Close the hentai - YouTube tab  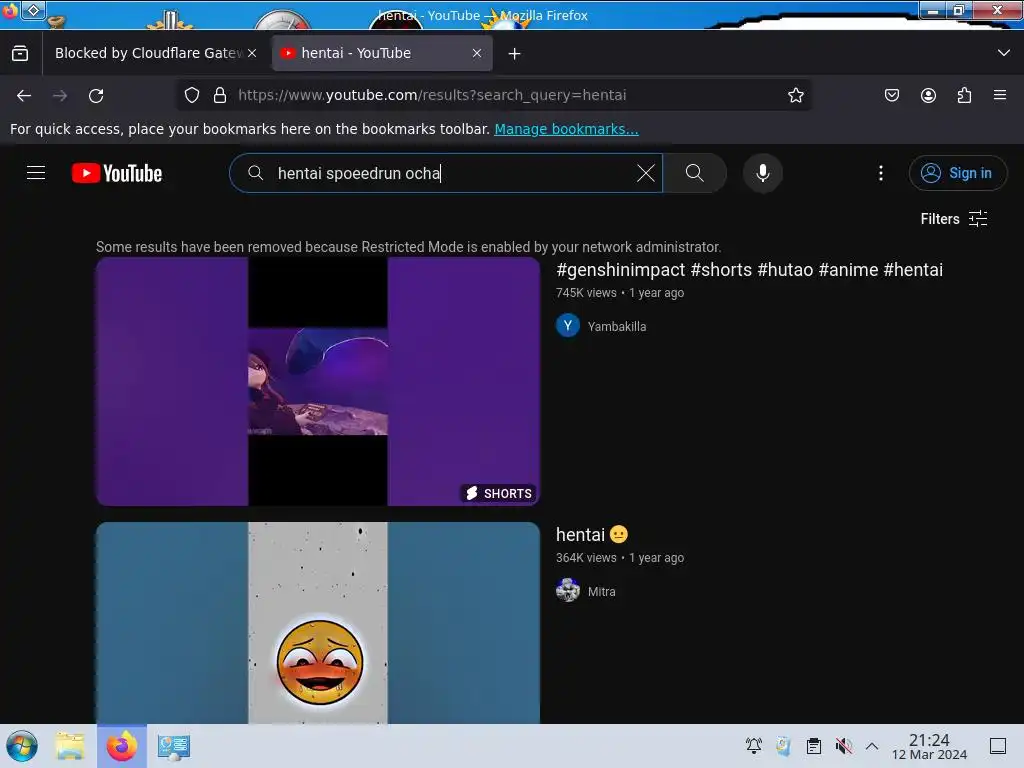point(477,54)
